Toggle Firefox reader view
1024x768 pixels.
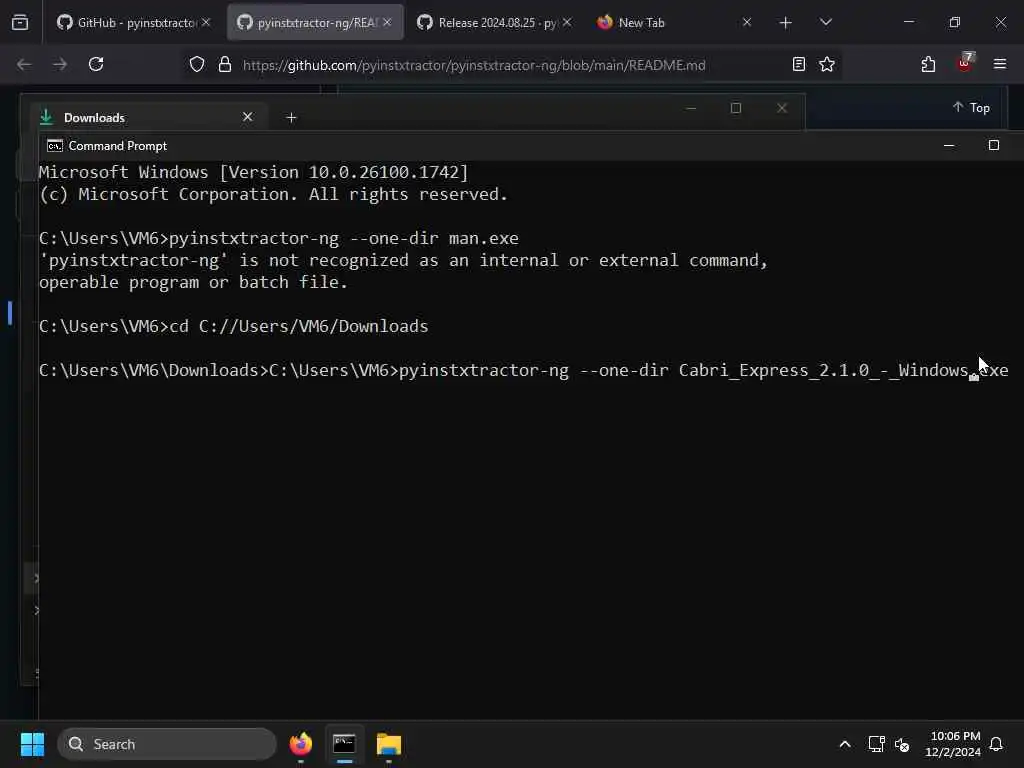point(799,64)
